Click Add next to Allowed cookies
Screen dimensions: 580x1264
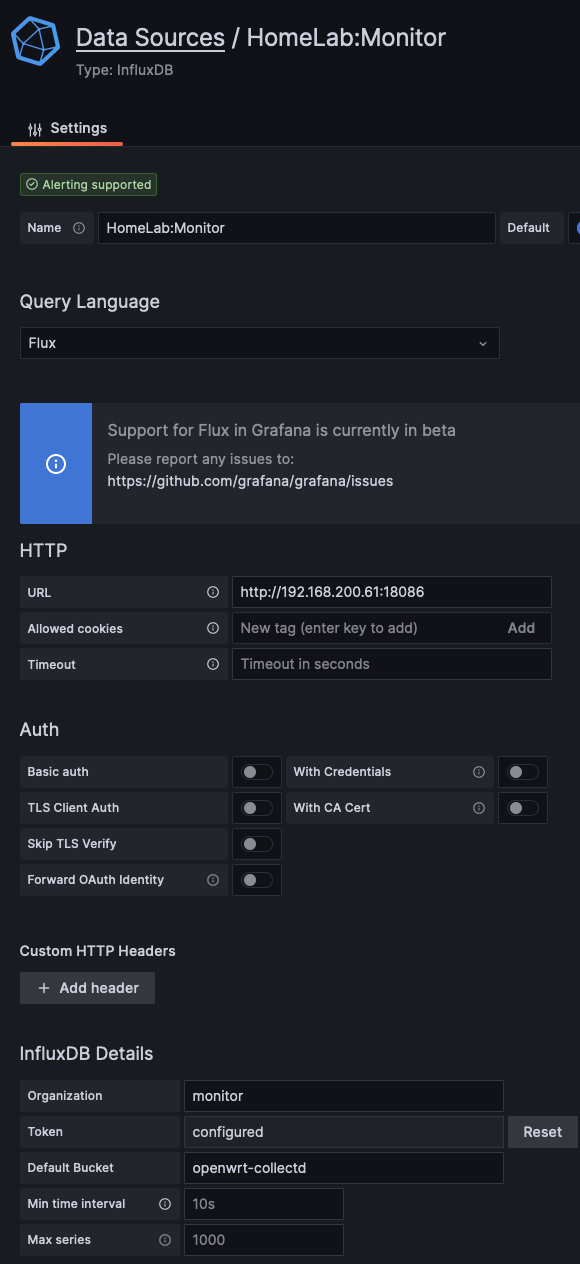point(521,628)
